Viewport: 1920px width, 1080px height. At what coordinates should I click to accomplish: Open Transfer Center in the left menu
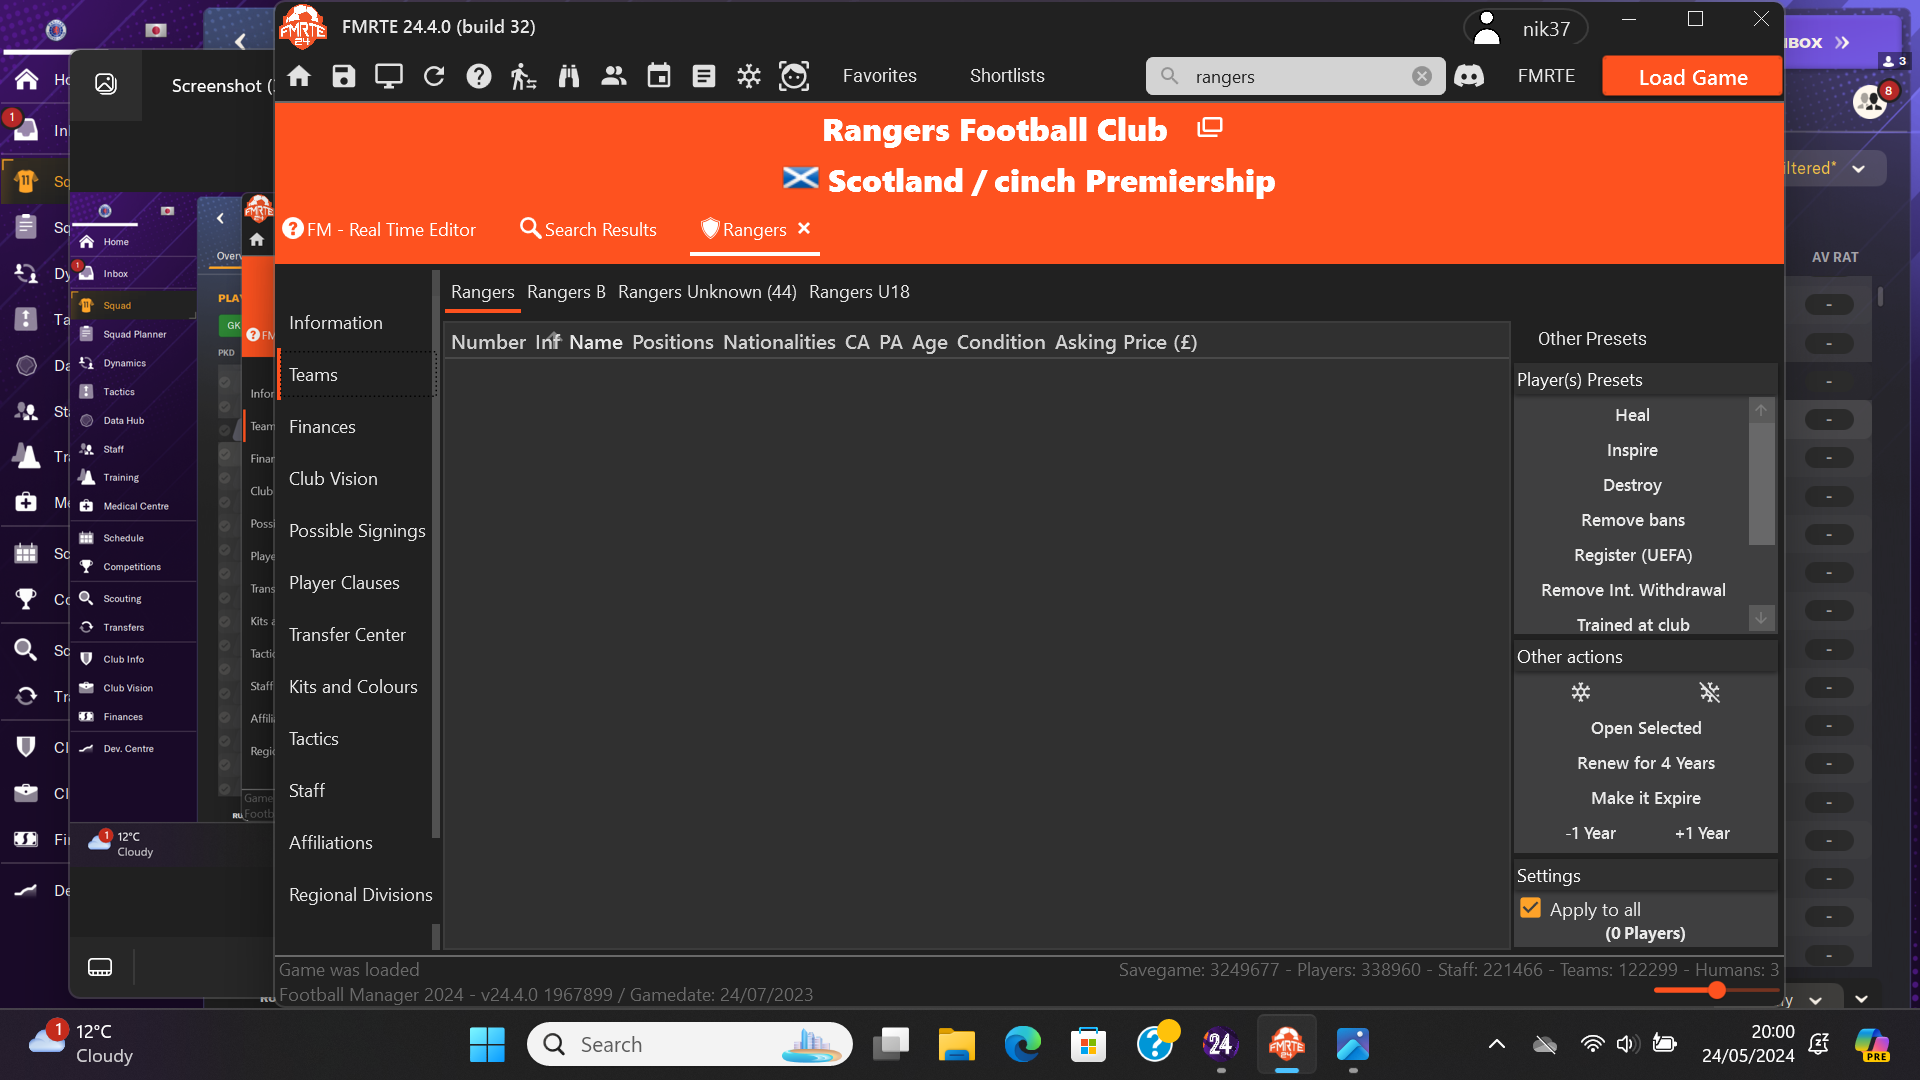(x=347, y=635)
